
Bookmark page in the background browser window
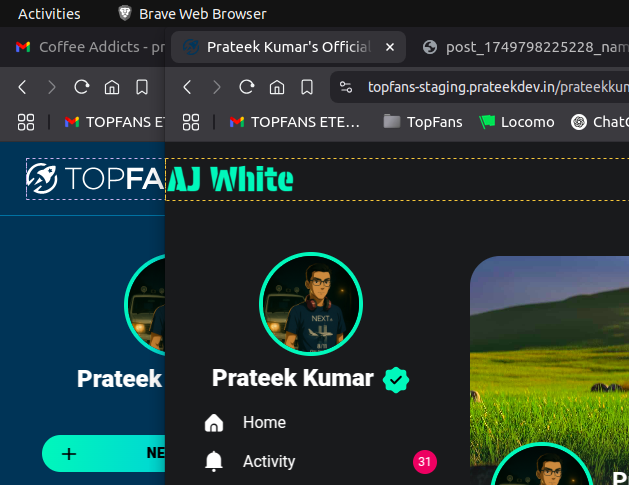coord(142,87)
